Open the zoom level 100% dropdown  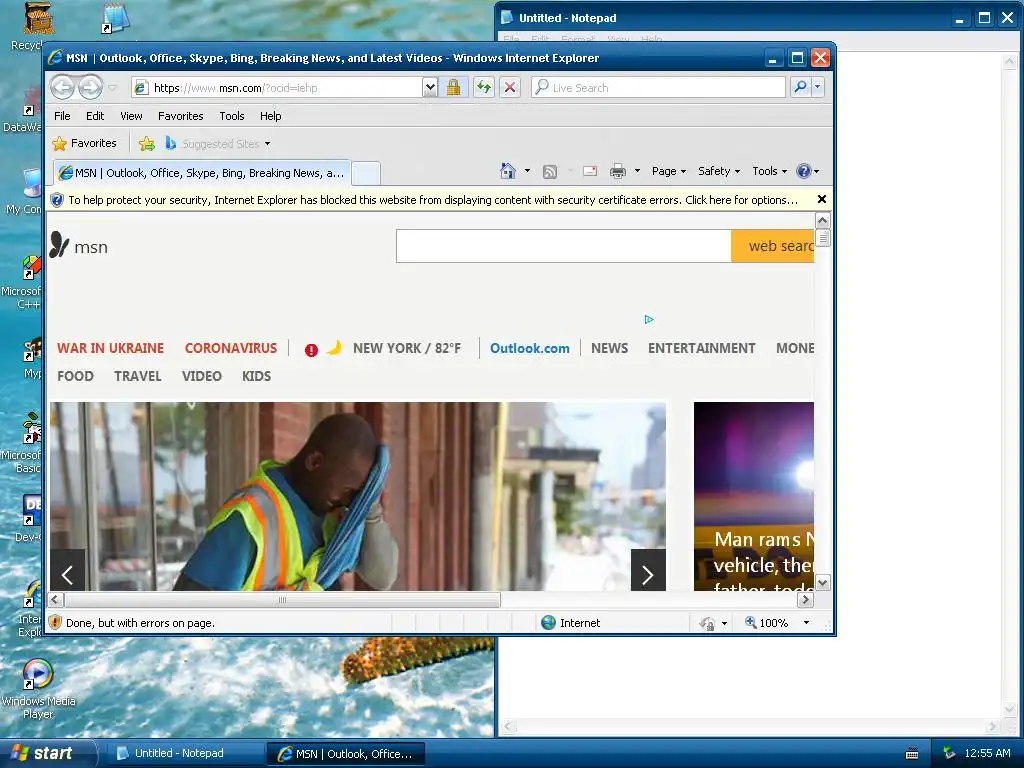coord(806,623)
